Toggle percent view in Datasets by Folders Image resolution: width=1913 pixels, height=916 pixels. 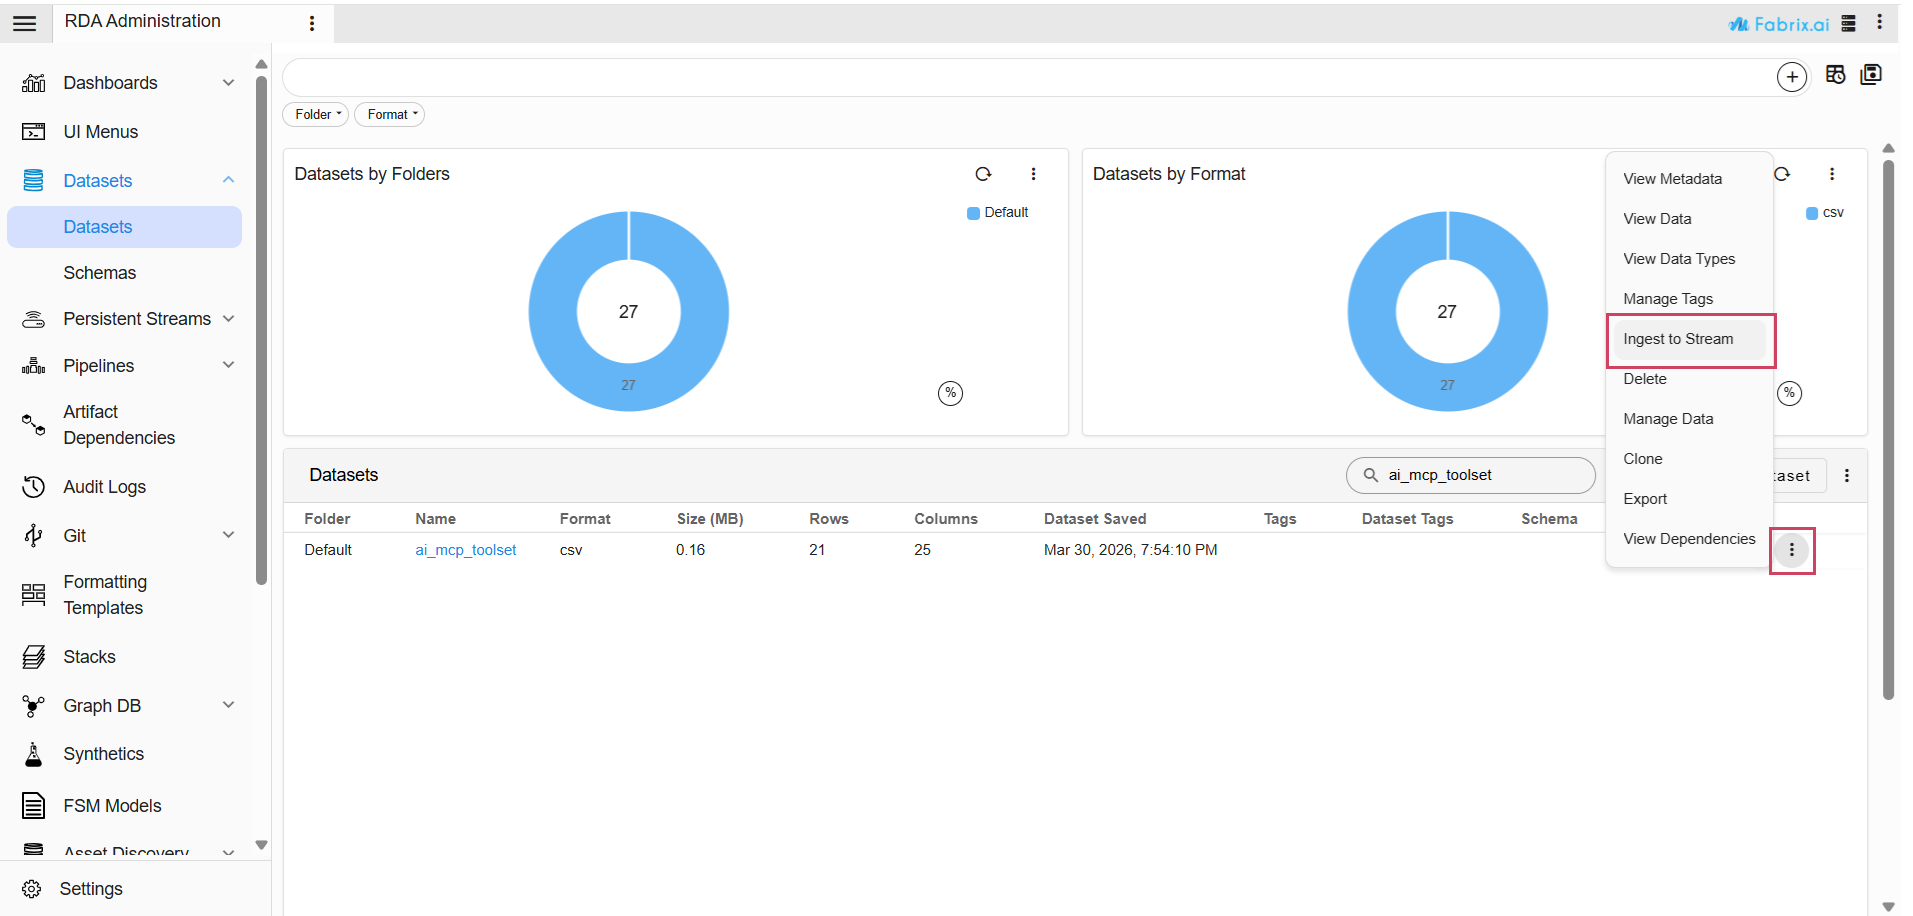[950, 393]
